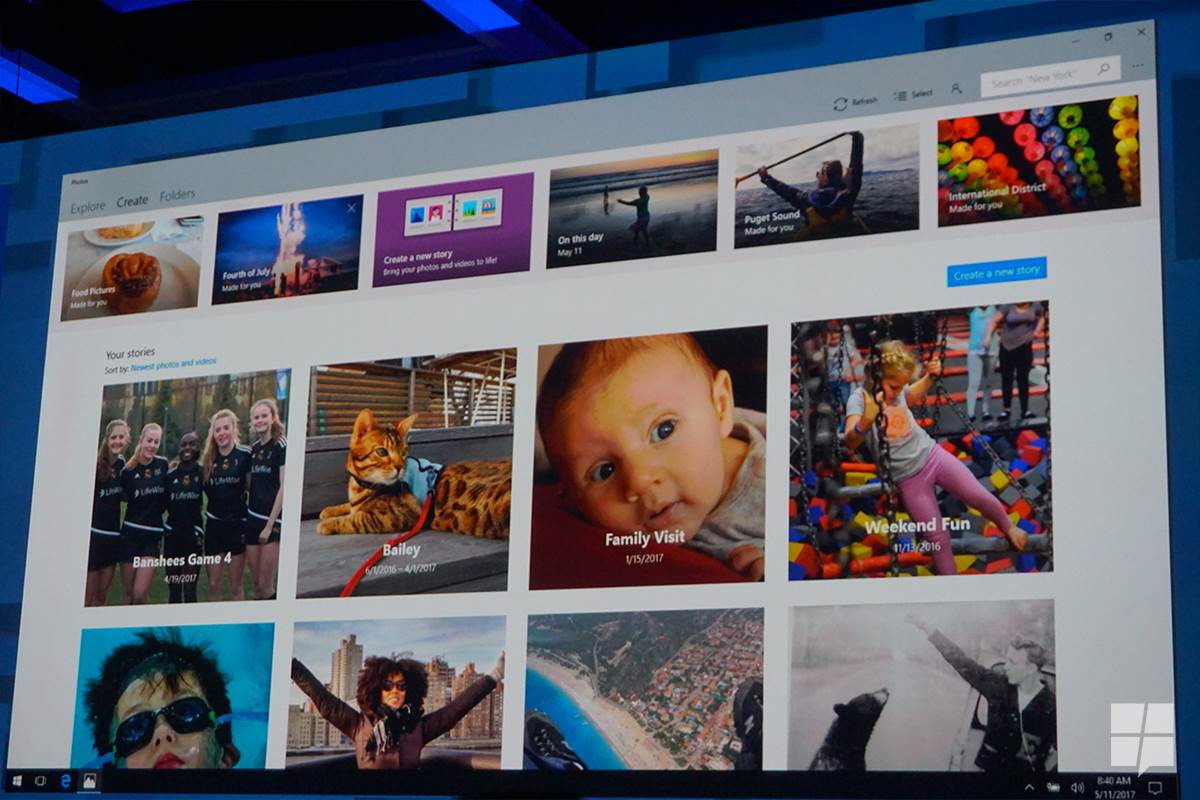Open the Bailey cat story thumbnail
Screen dimensions: 1200x800
406,473
